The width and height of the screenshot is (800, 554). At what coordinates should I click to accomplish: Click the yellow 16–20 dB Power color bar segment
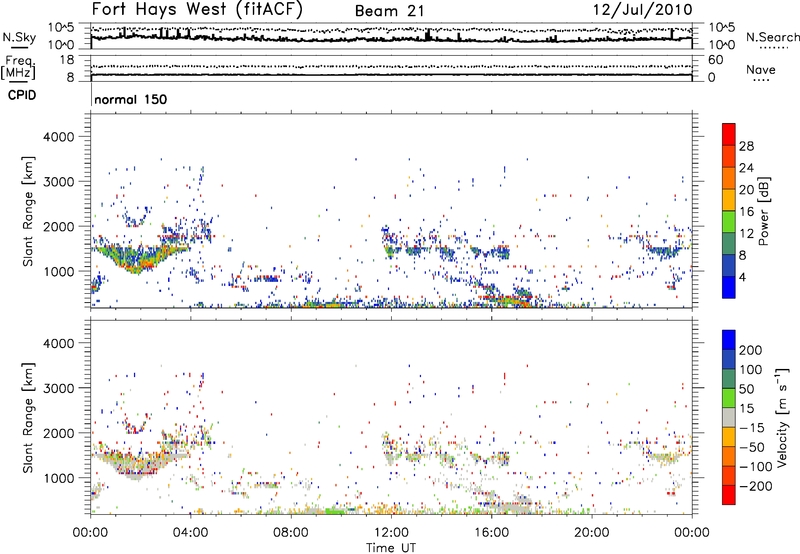pos(729,199)
